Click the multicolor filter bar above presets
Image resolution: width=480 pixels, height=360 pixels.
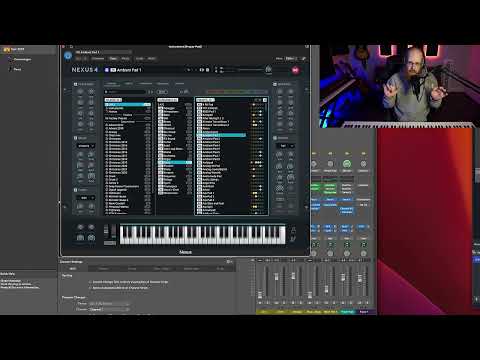237,92
